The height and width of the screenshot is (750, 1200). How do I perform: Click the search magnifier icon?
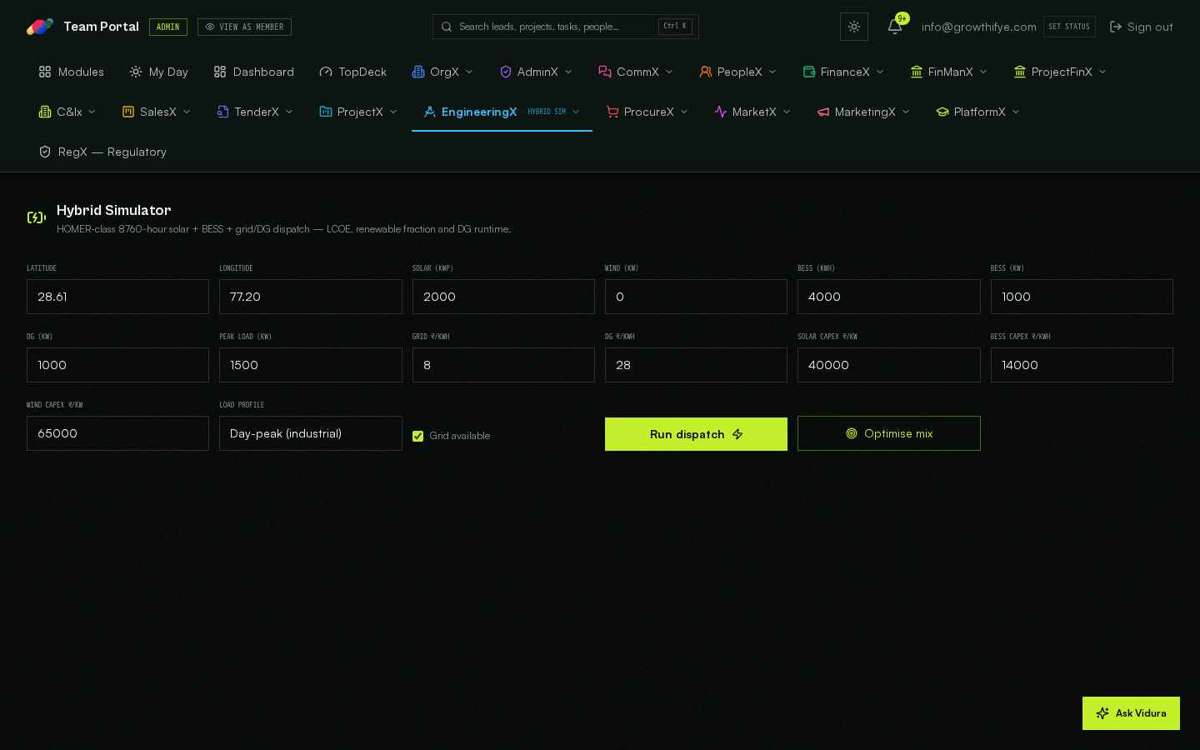447,27
